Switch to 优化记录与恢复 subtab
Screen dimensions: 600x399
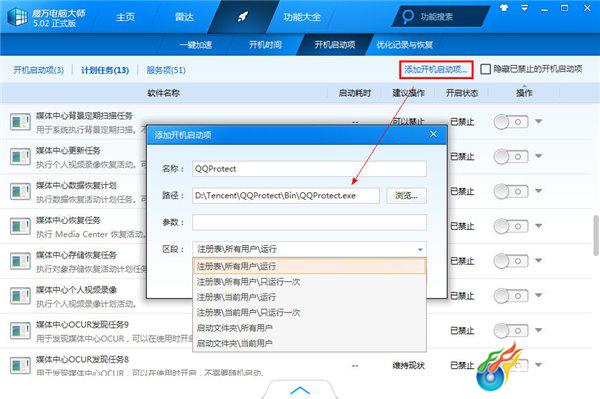tap(404, 45)
